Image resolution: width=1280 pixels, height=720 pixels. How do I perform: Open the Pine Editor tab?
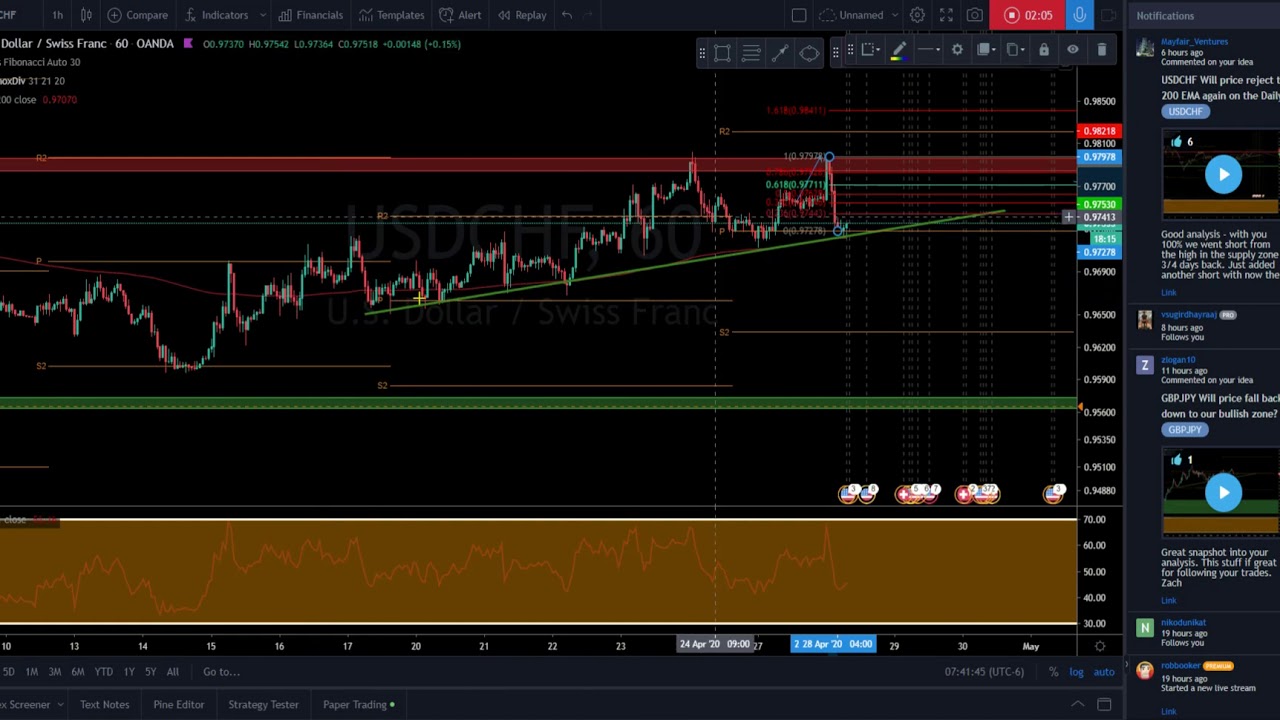point(178,704)
